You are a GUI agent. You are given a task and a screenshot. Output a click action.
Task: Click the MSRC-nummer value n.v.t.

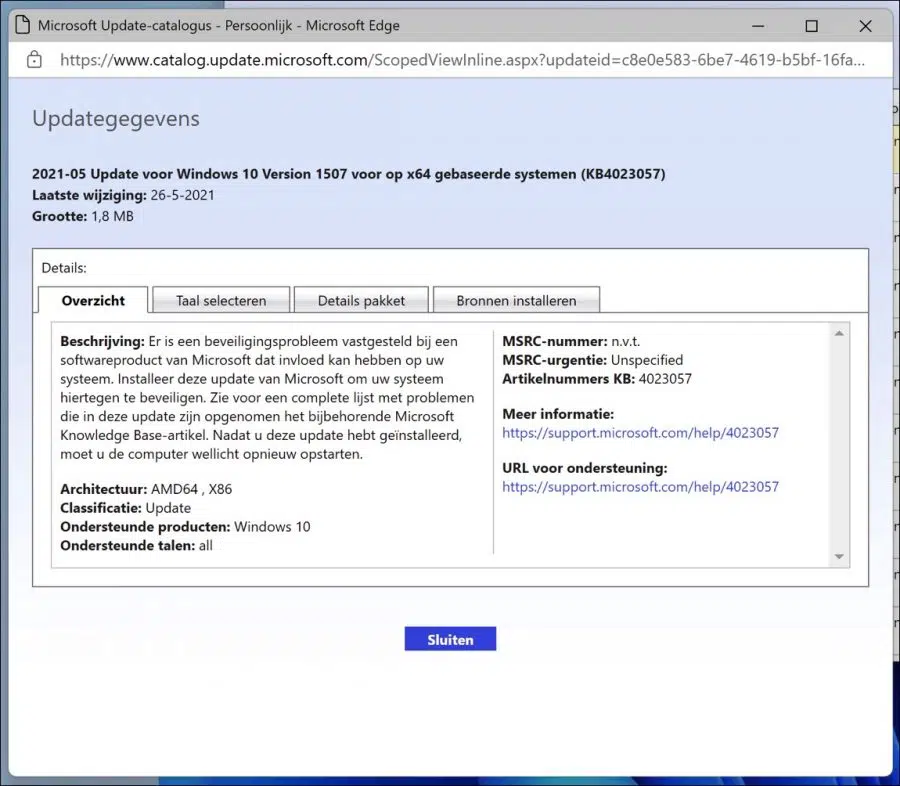coord(626,341)
